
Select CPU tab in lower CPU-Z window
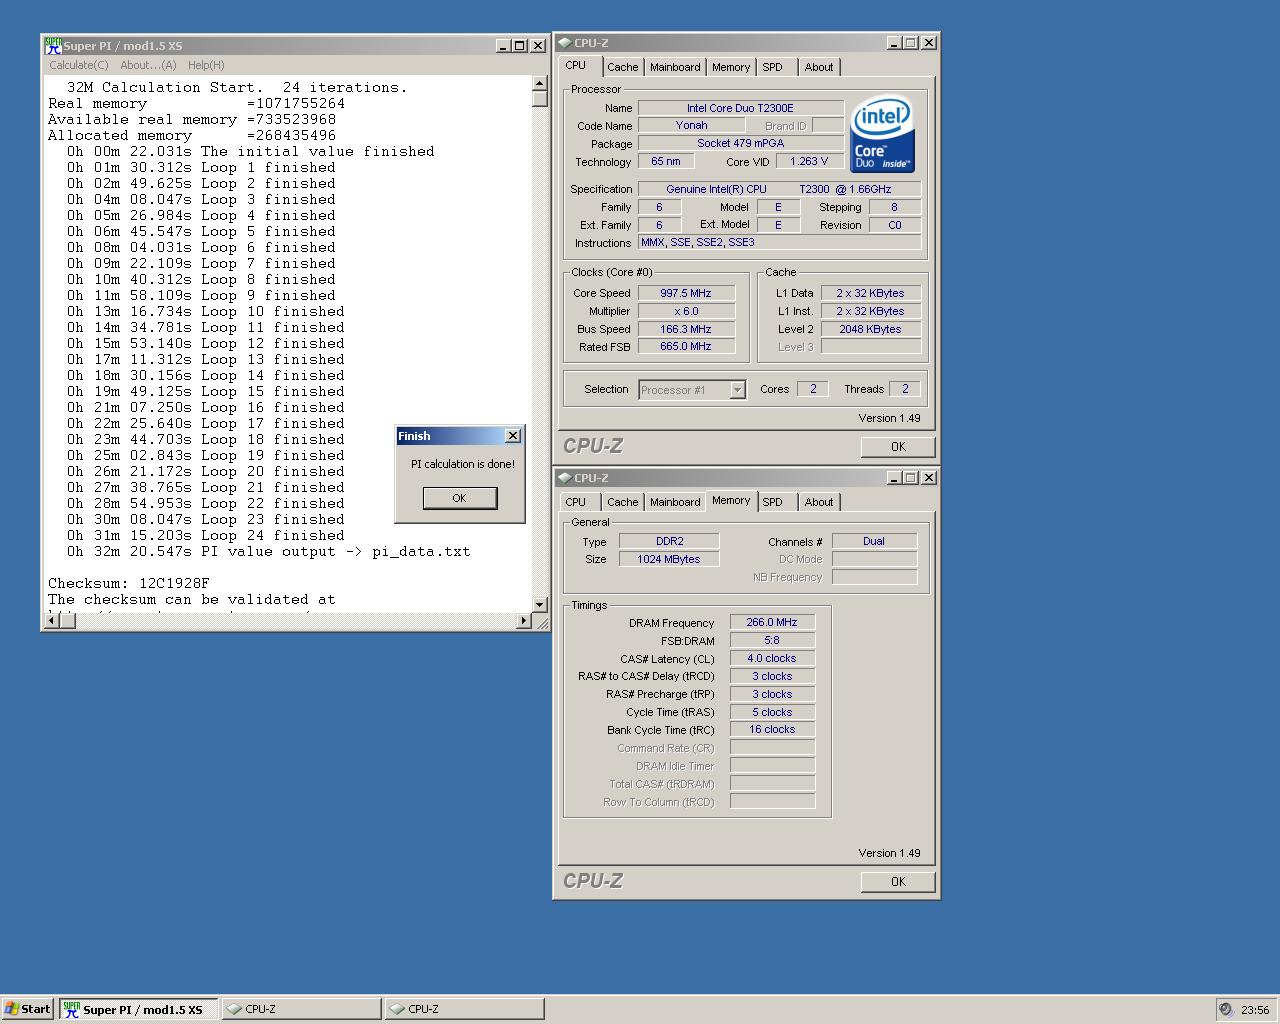(576, 502)
